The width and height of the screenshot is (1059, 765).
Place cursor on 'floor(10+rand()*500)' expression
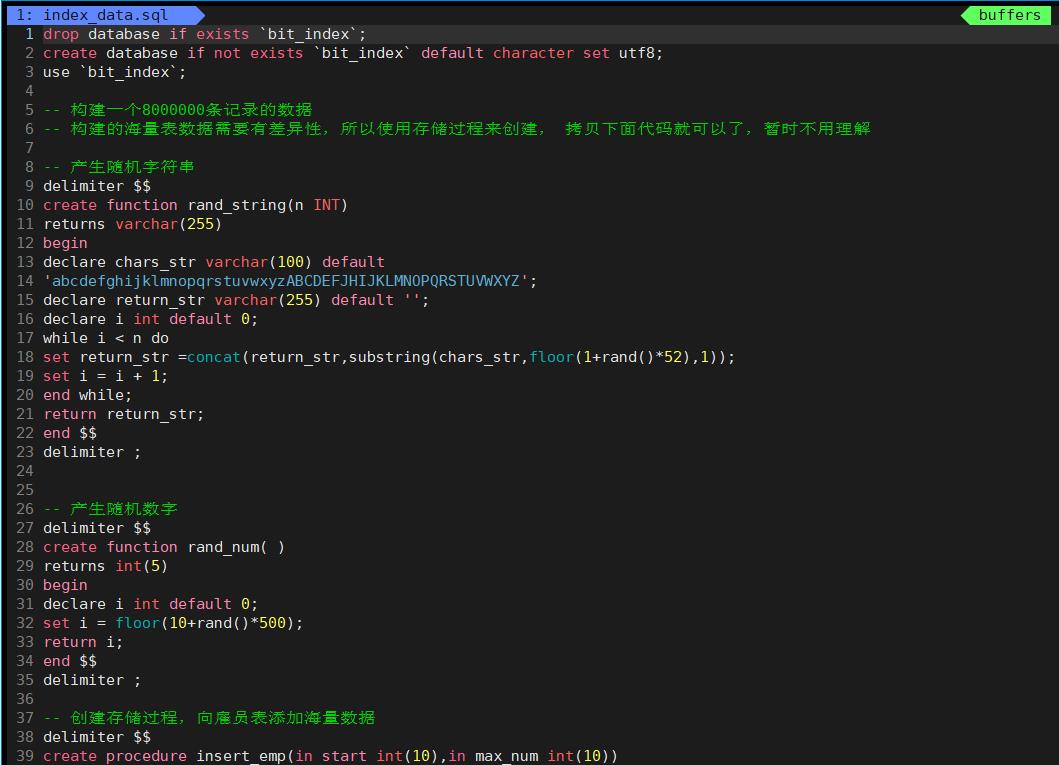point(208,623)
